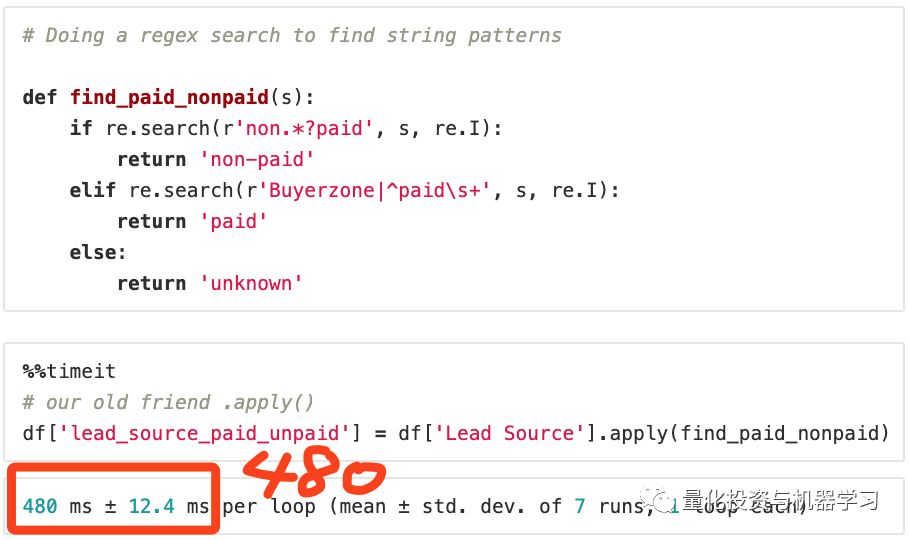Click the 'elif re.search' line keyword

click(93, 190)
